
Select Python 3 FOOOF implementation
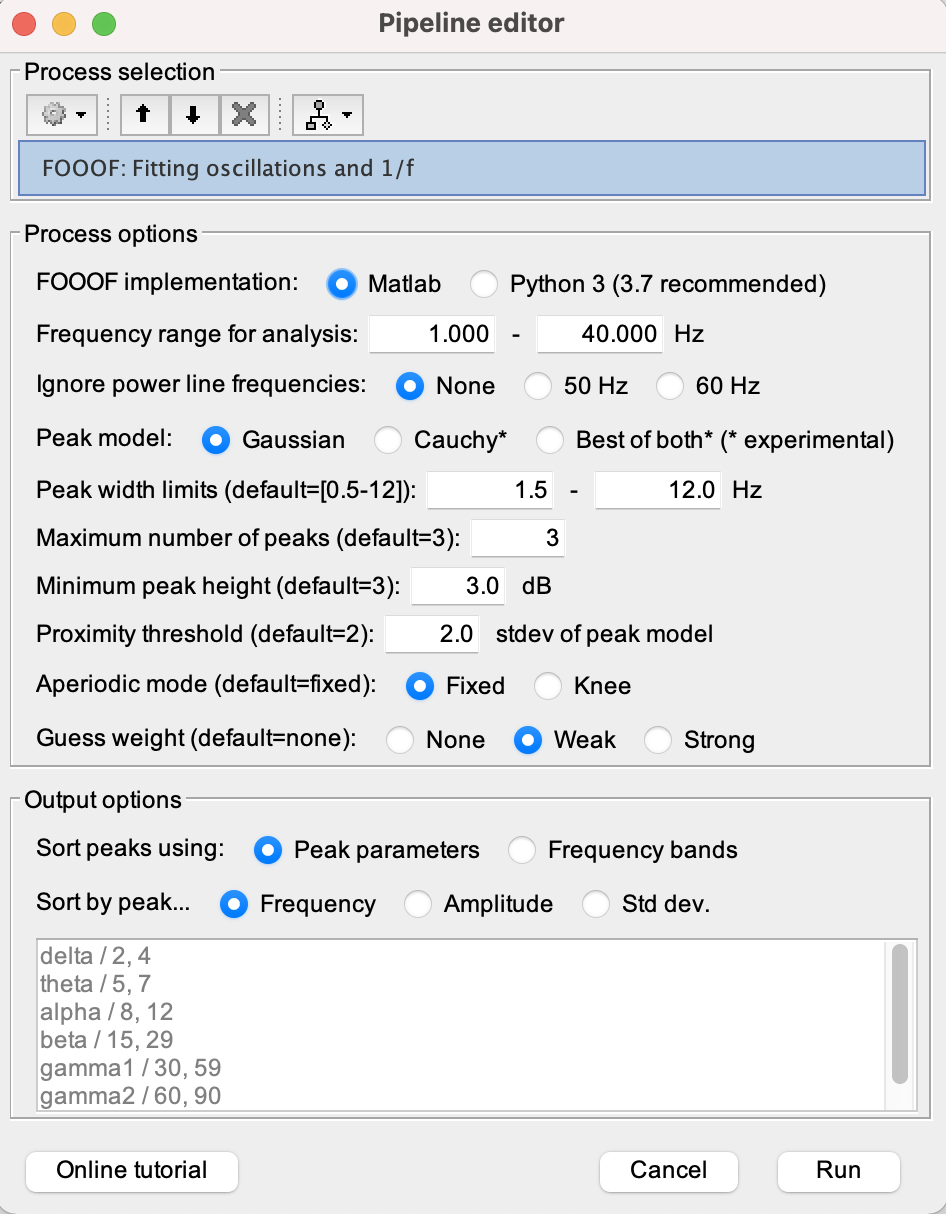pyautogui.click(x=485, y=284)
